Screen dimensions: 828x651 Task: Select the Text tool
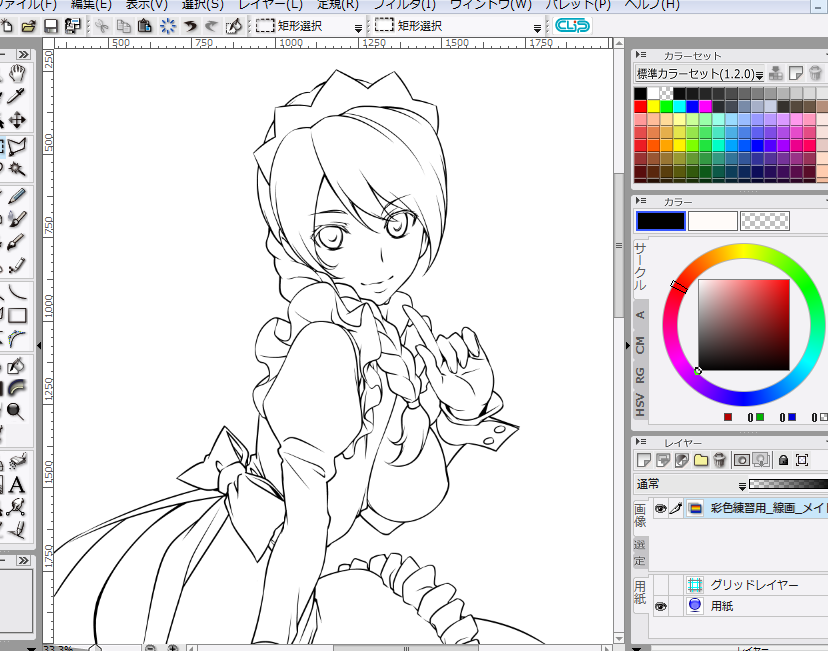(x=17, y=485)
